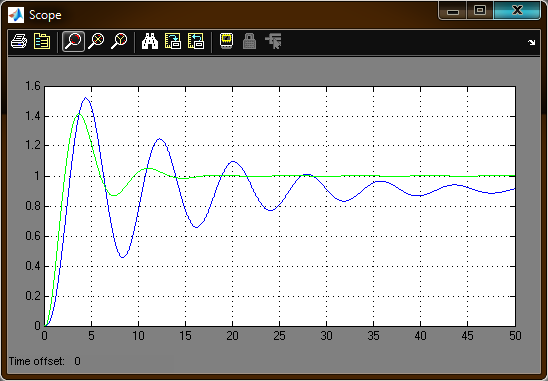Click the y-axis label 1.6
Viewport: 548px width, 381px height.
click(33, 86)
